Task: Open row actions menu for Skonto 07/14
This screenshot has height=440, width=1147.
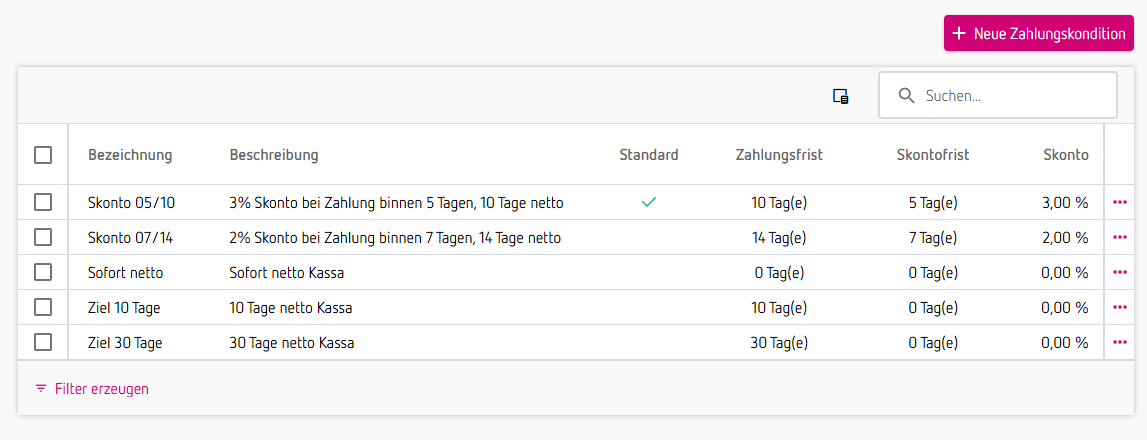Action: [1120, 238]
